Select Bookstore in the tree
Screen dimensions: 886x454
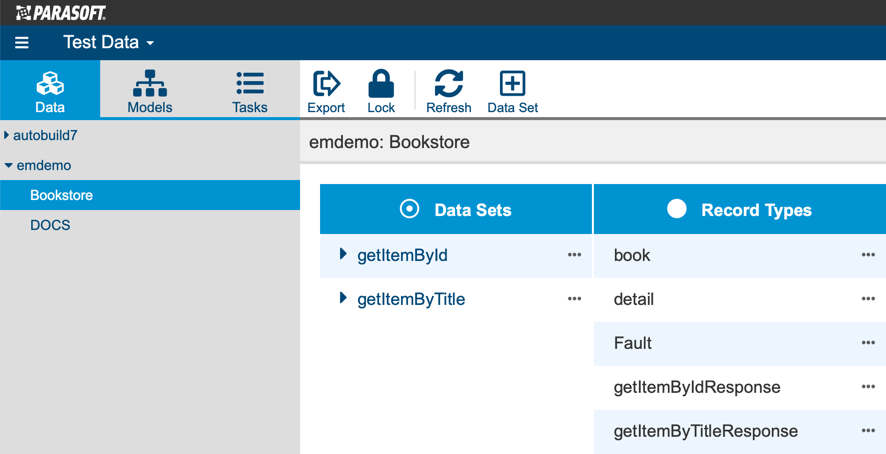150,195
